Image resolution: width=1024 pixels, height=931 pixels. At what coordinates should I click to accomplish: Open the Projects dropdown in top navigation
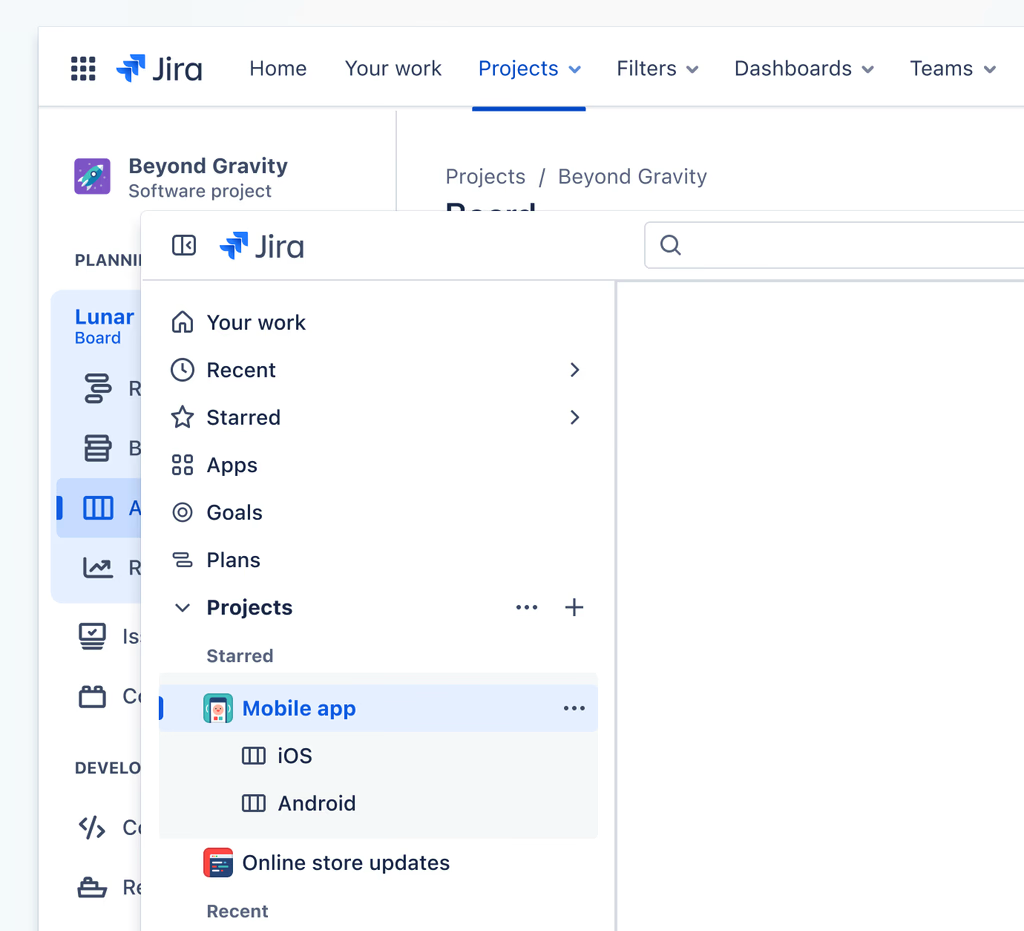click(529, 69)
